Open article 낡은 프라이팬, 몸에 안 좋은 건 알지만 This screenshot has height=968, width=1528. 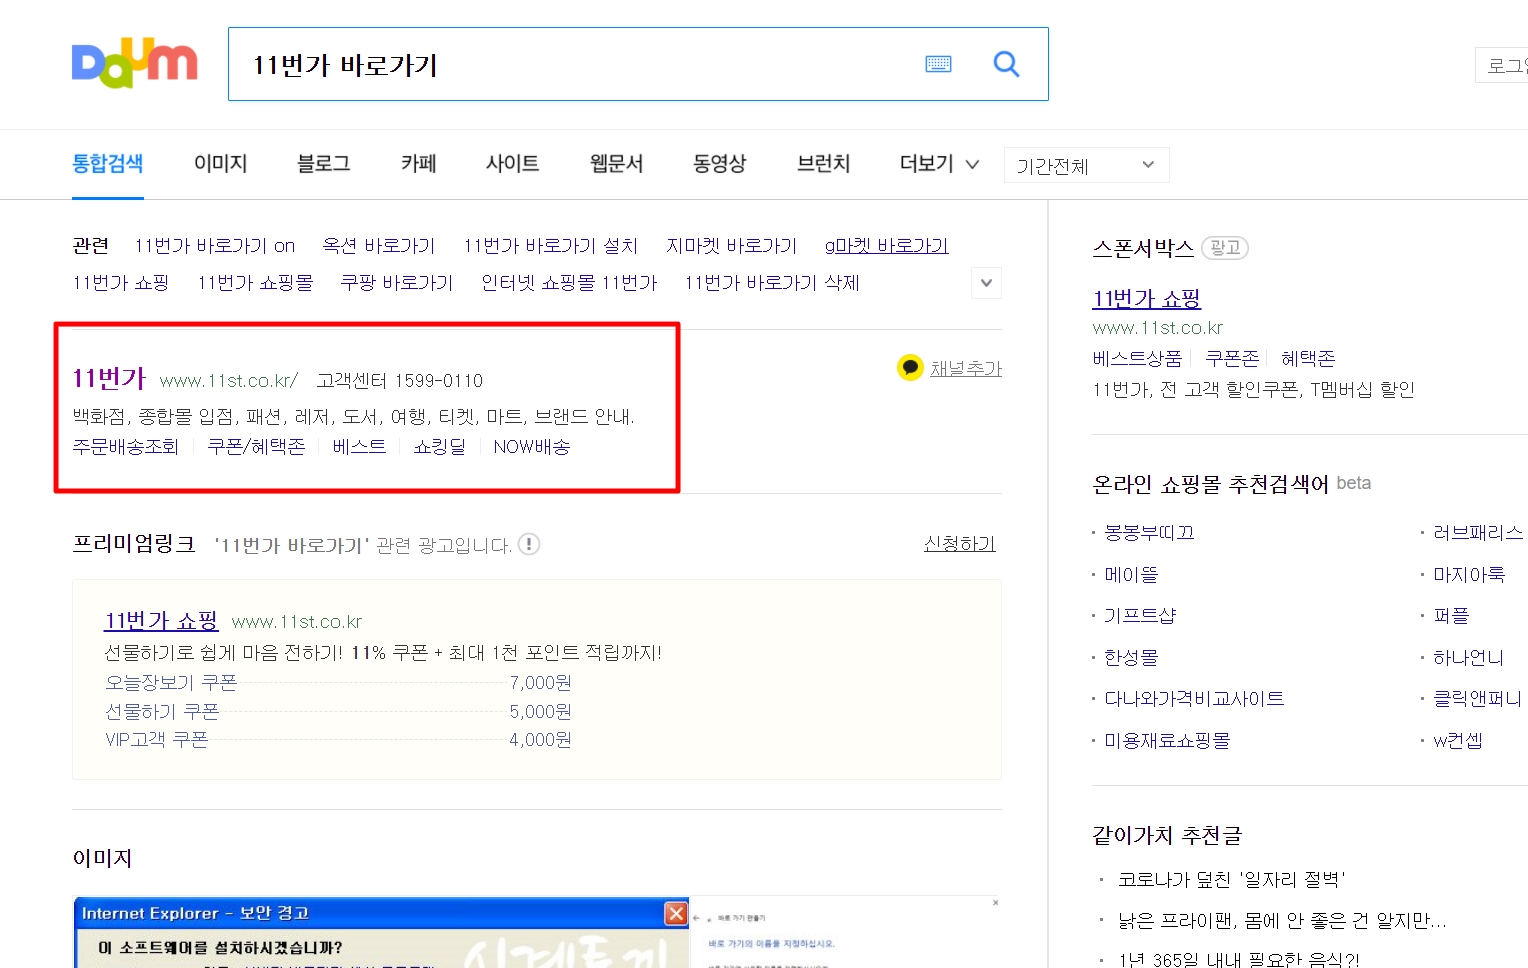(x=1282, y=920)
